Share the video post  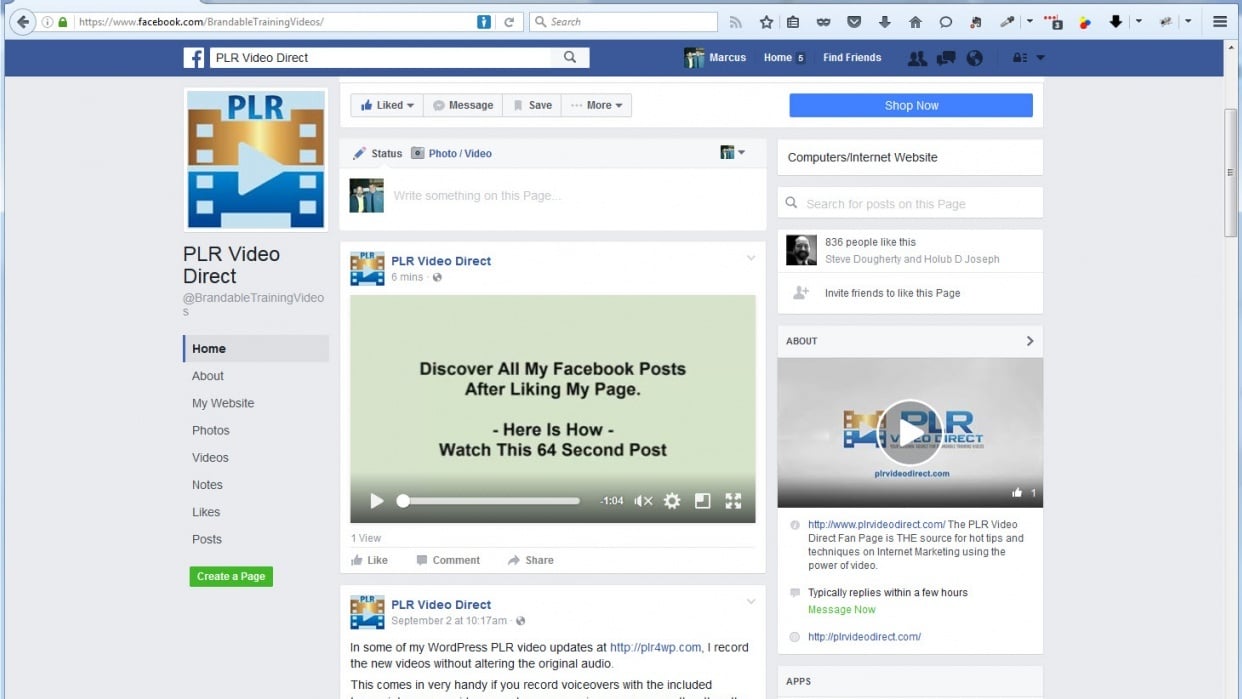(530, 560)
